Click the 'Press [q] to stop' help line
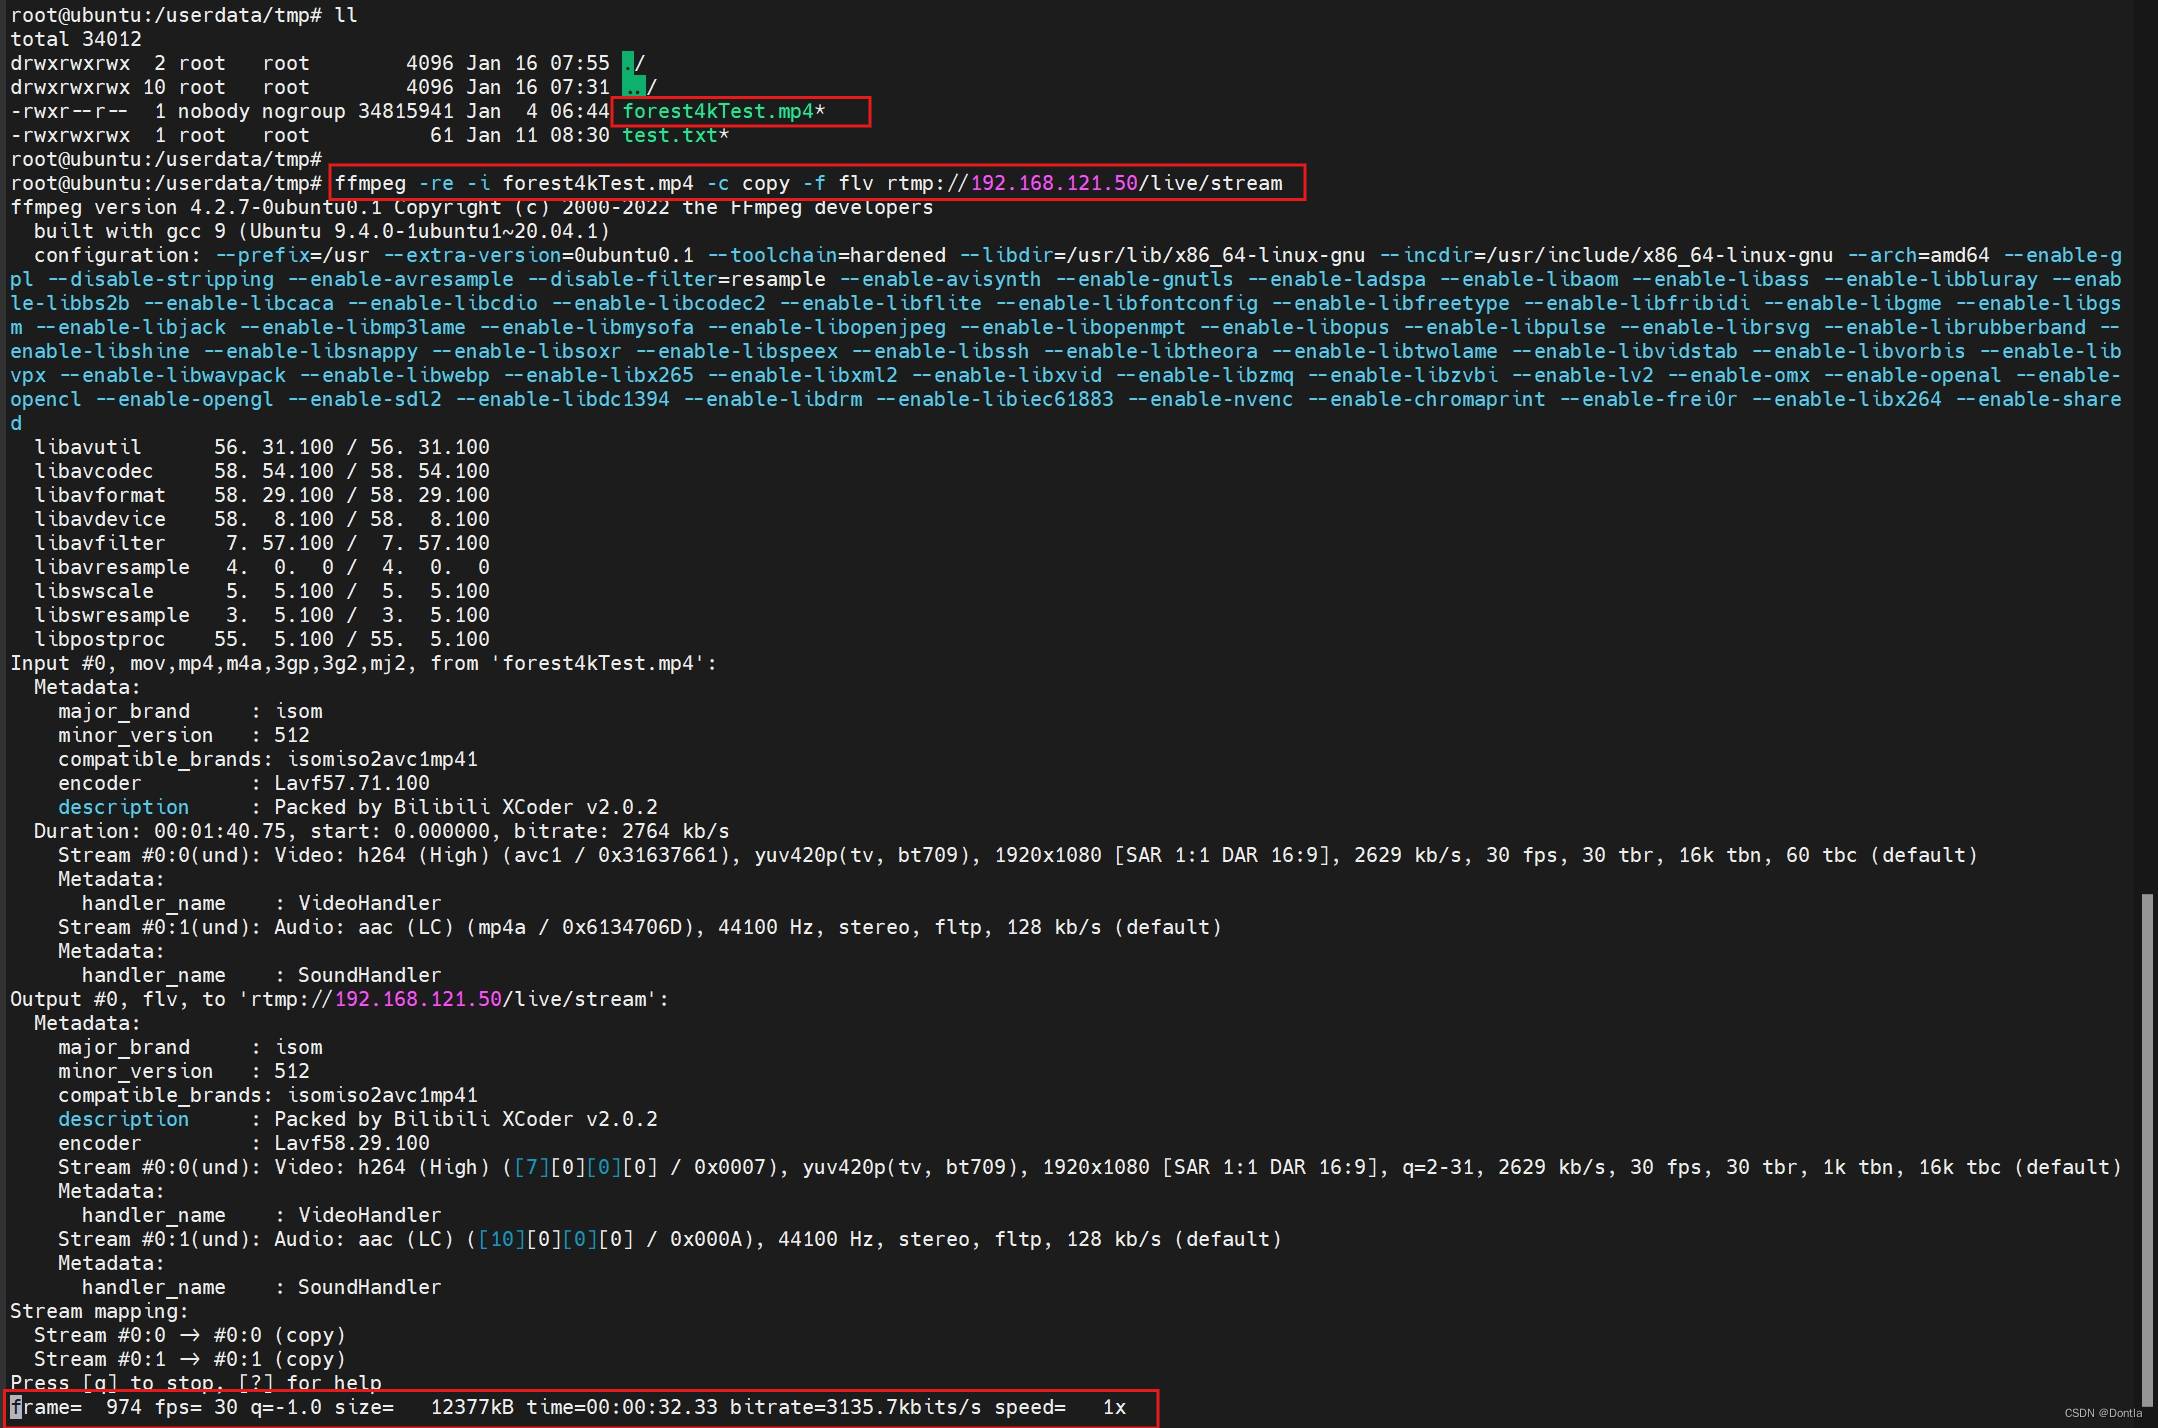The height and width of the screenshot is (1428, 2158). pos(196,1383)
